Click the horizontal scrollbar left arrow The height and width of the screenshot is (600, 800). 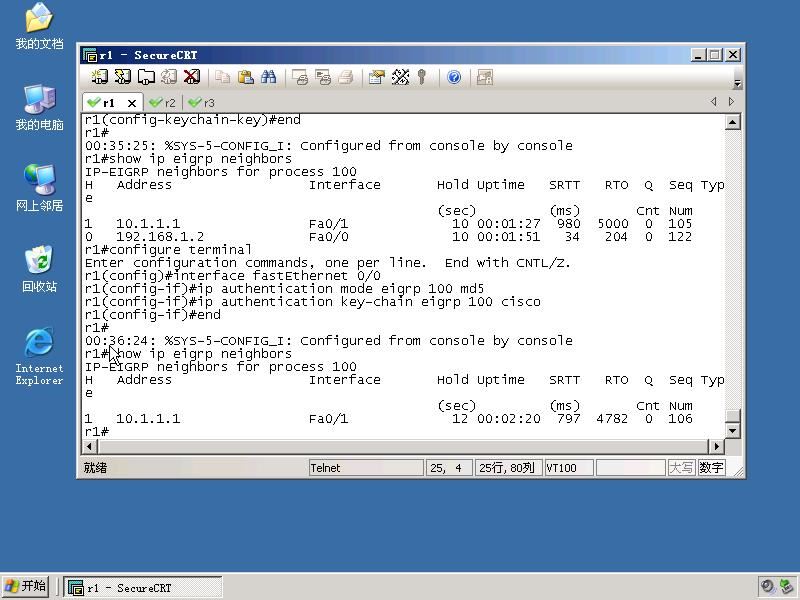coord(89,446)
